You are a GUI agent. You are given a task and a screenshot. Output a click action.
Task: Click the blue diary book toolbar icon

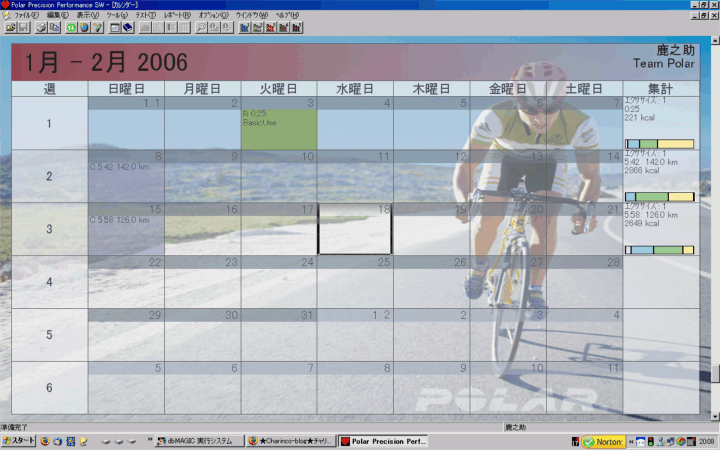pyautogui.click(x=129, y=28)
